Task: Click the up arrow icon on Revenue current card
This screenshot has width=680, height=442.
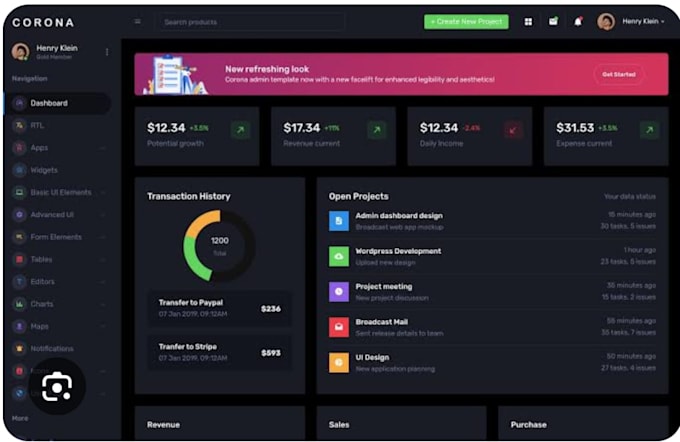Action: click(377, 130)
